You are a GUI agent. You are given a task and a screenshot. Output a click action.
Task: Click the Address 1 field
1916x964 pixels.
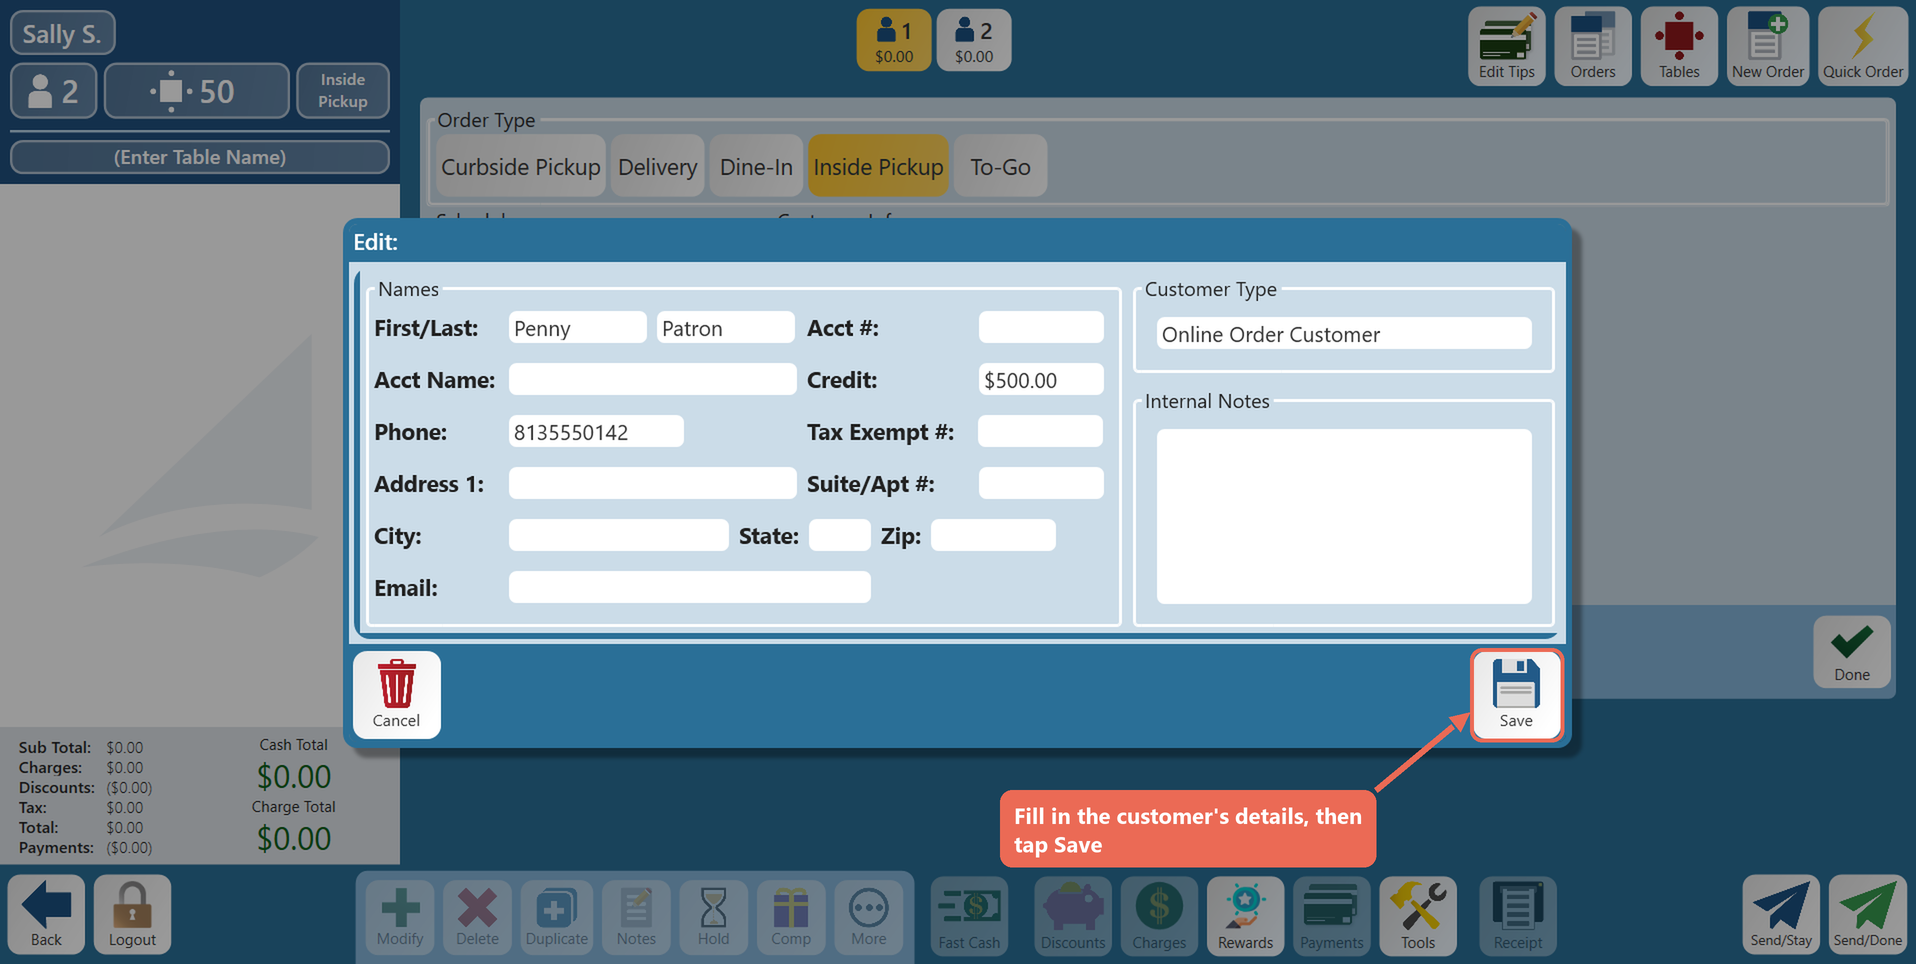652,484
